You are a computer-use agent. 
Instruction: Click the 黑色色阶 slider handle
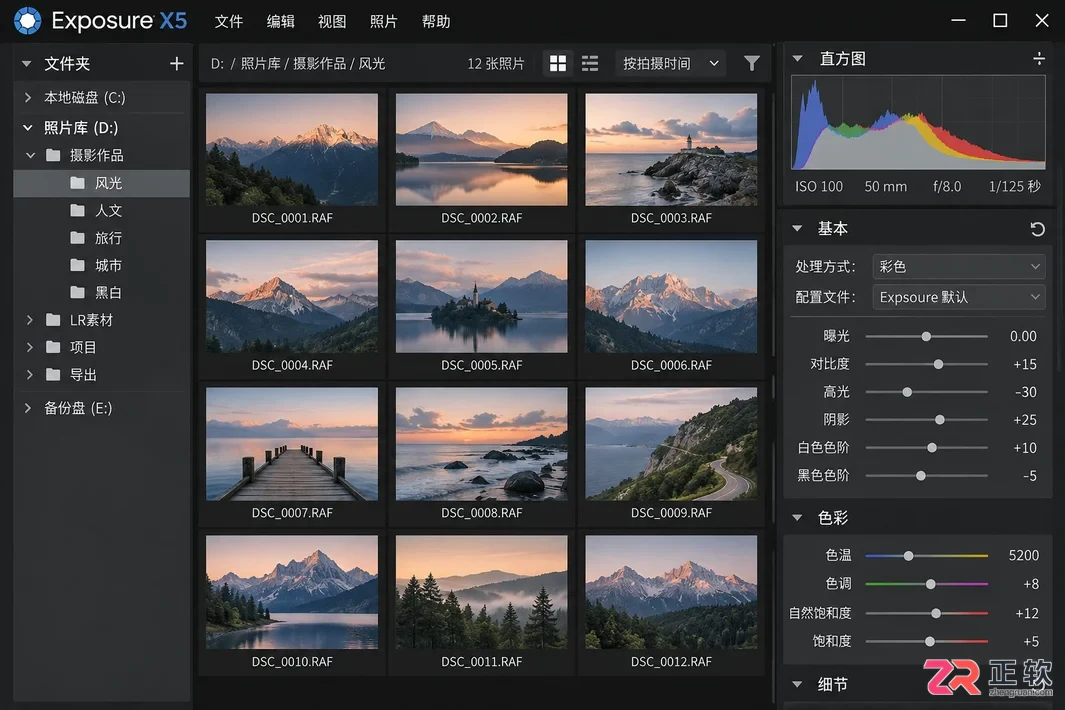[920, 476]
